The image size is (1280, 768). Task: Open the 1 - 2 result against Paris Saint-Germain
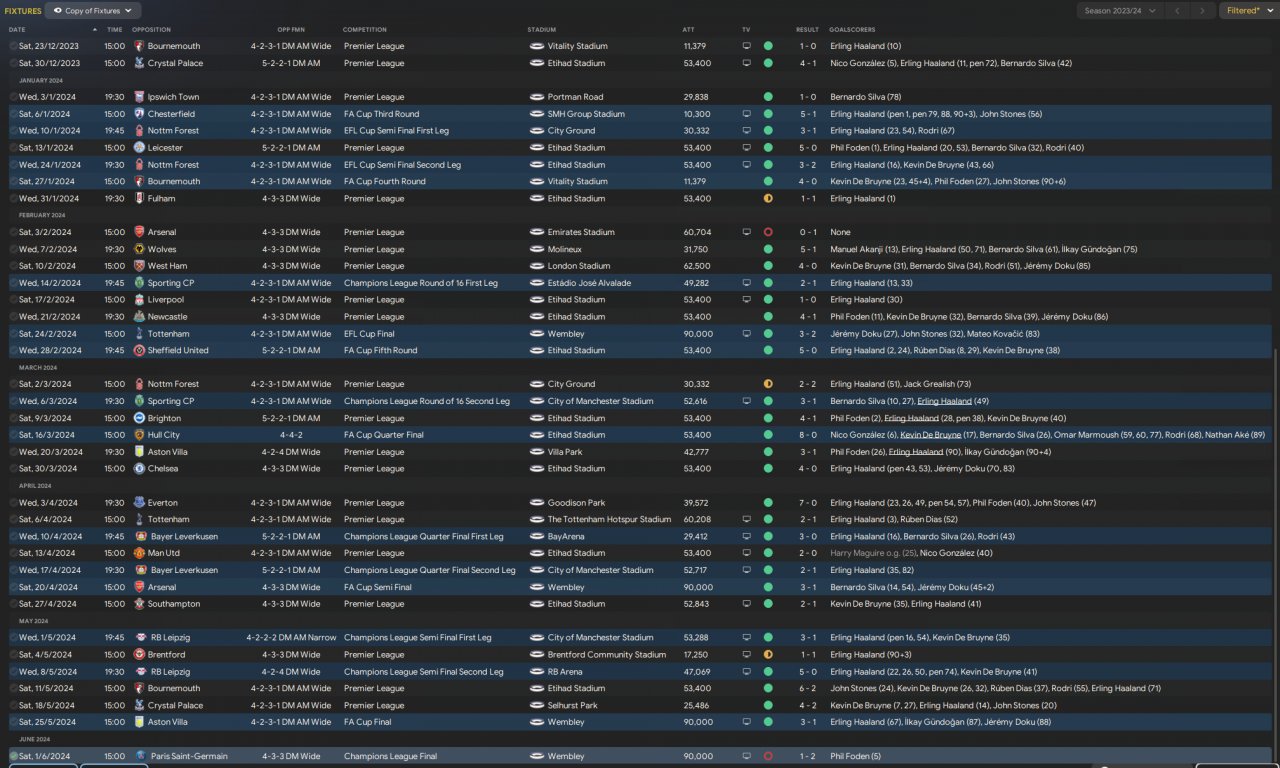[807, 756]
